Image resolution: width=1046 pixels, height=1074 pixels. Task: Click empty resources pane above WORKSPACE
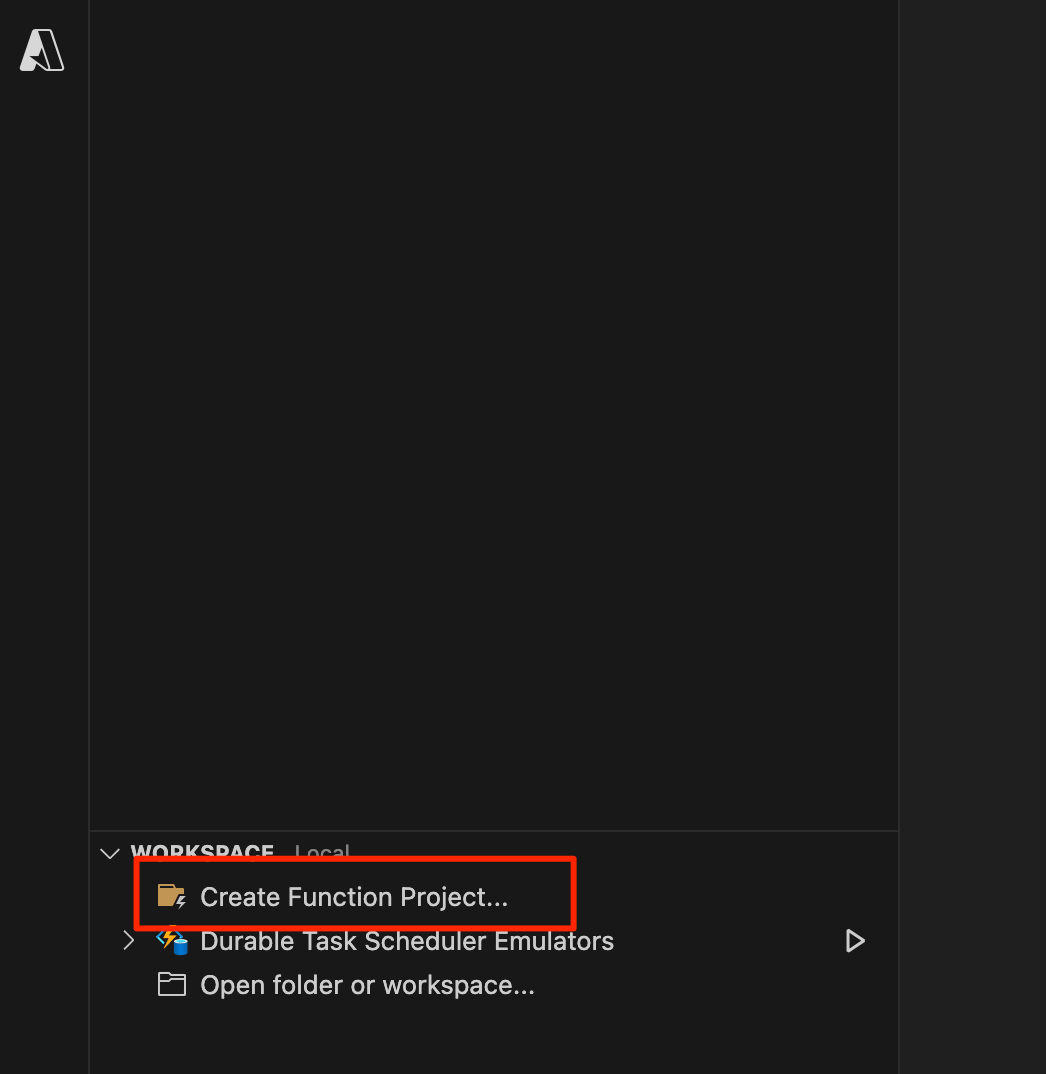point(493,411)
